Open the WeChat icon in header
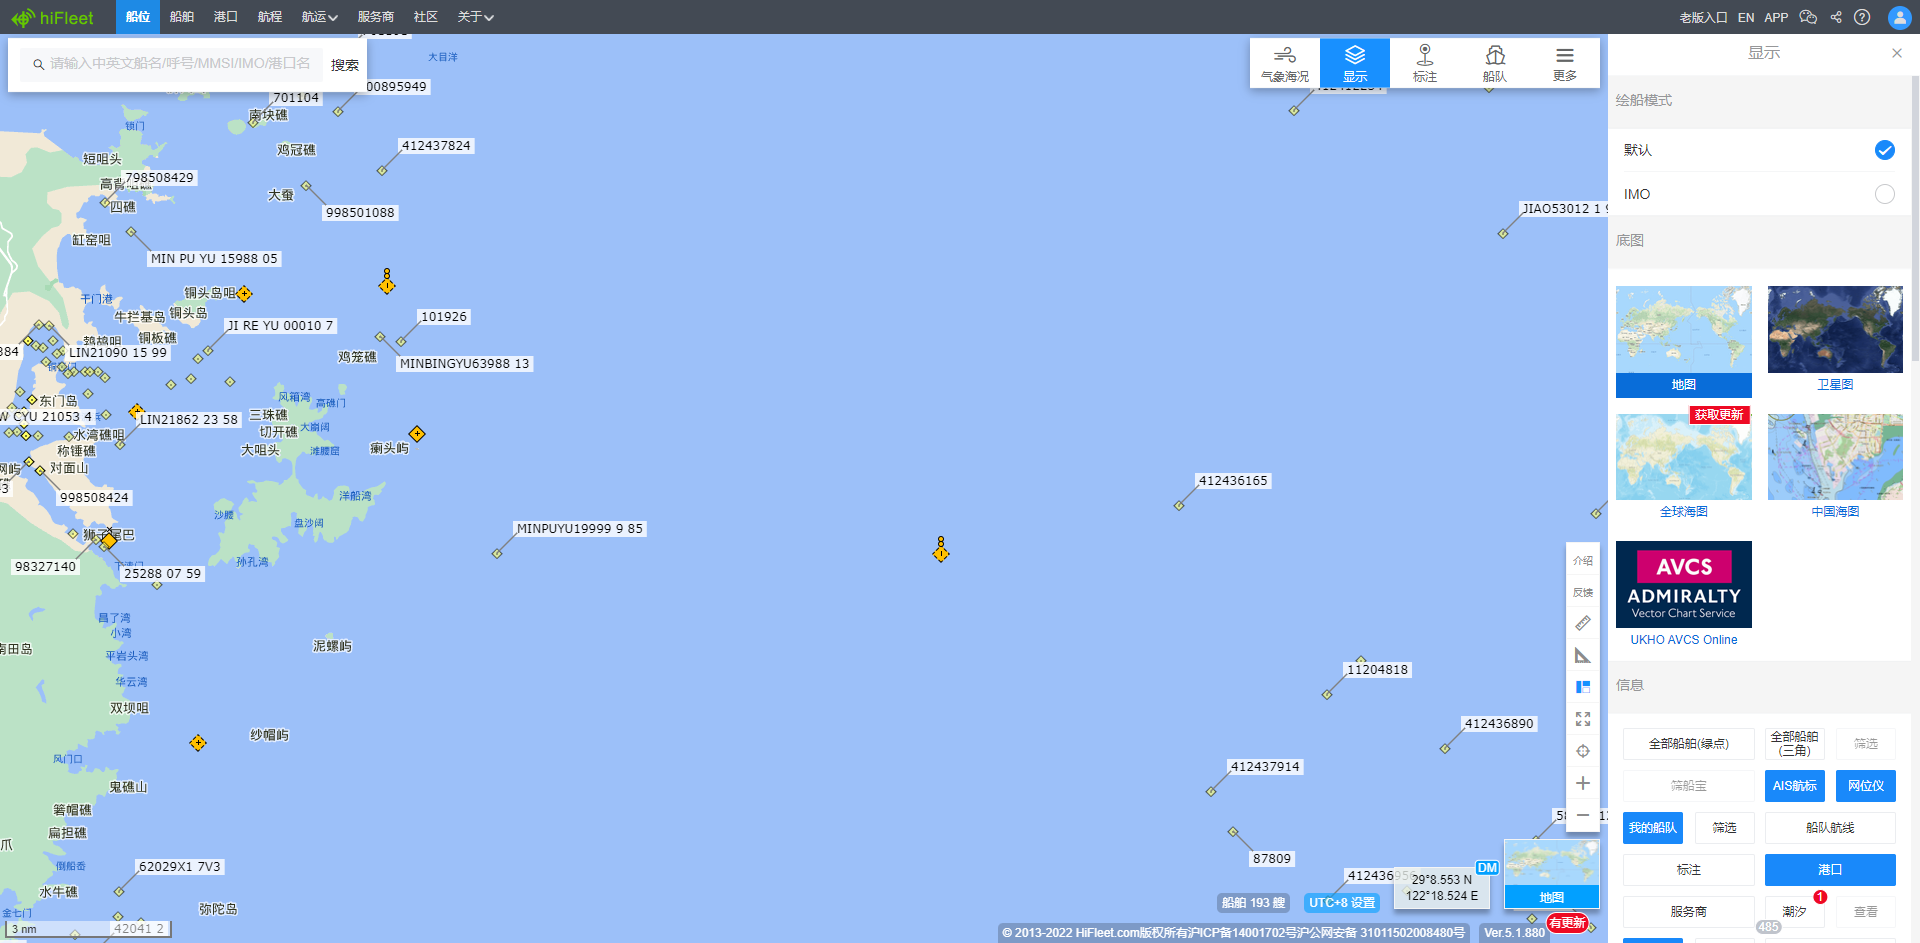The height and width of the screenshot is (943, 1920). (1808, 17)
